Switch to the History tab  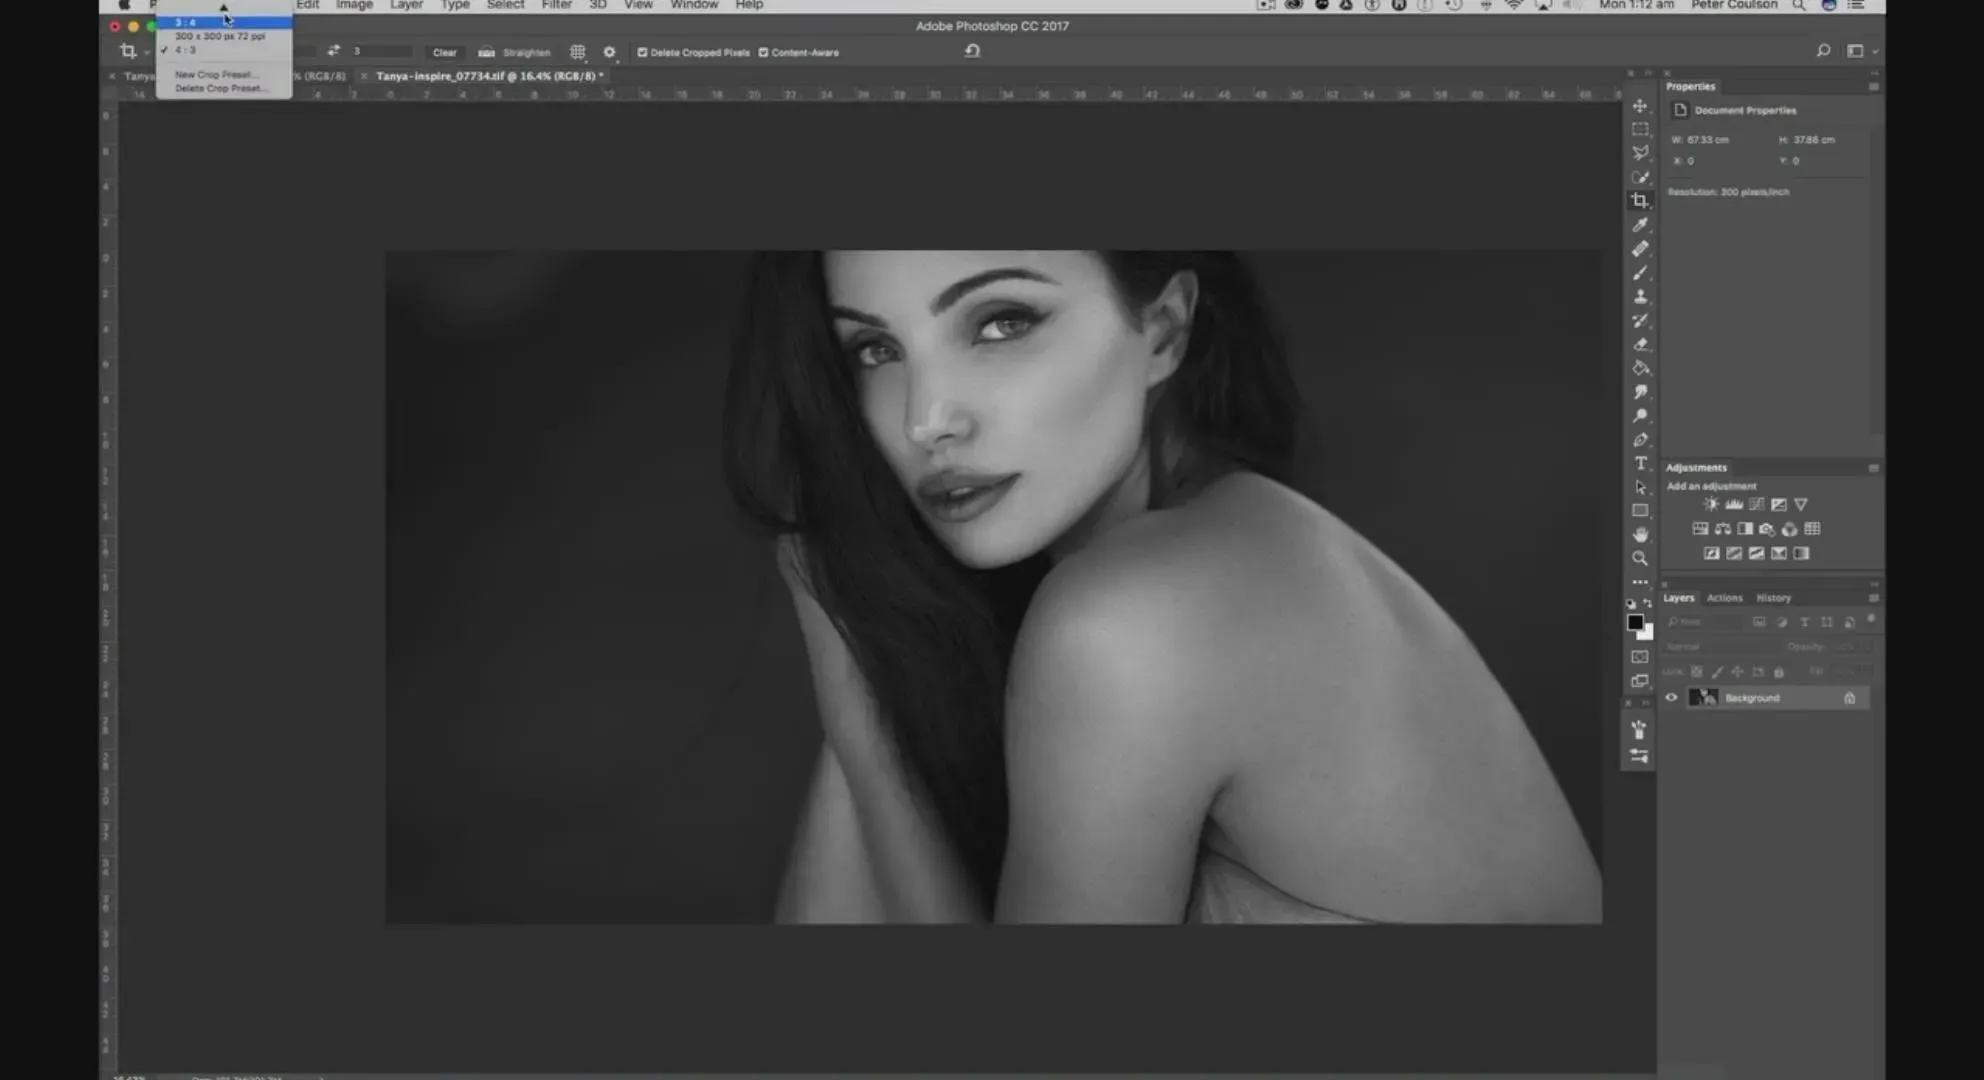[1773, 598]
